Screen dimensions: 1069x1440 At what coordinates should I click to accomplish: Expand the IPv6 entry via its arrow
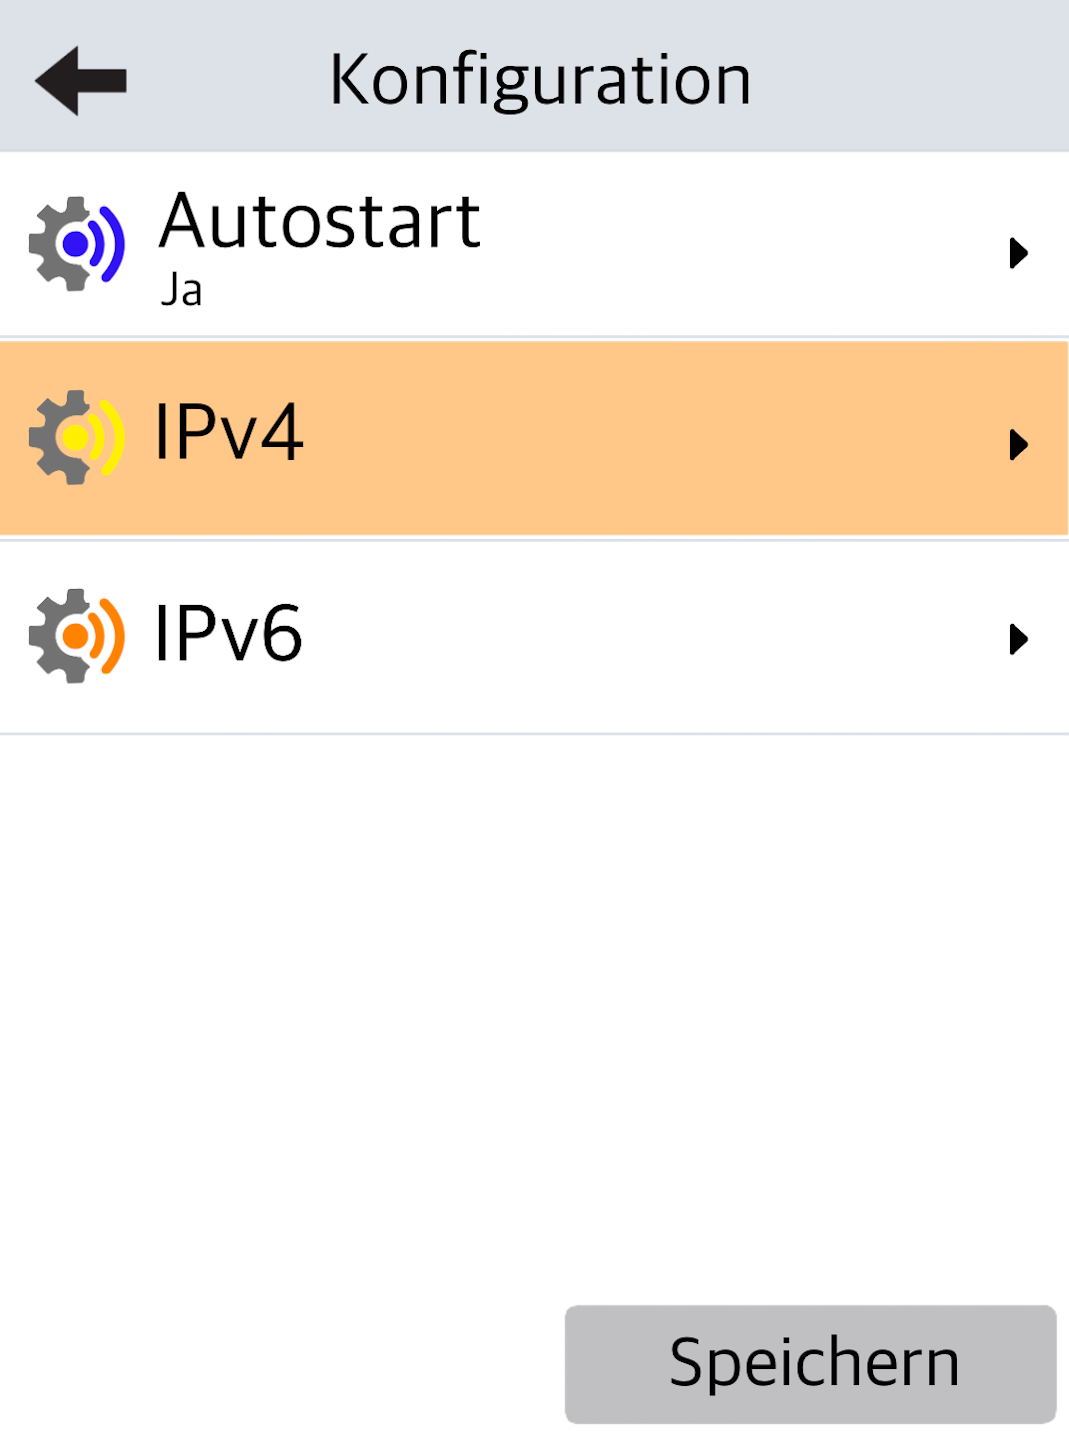click(1018, 639)
